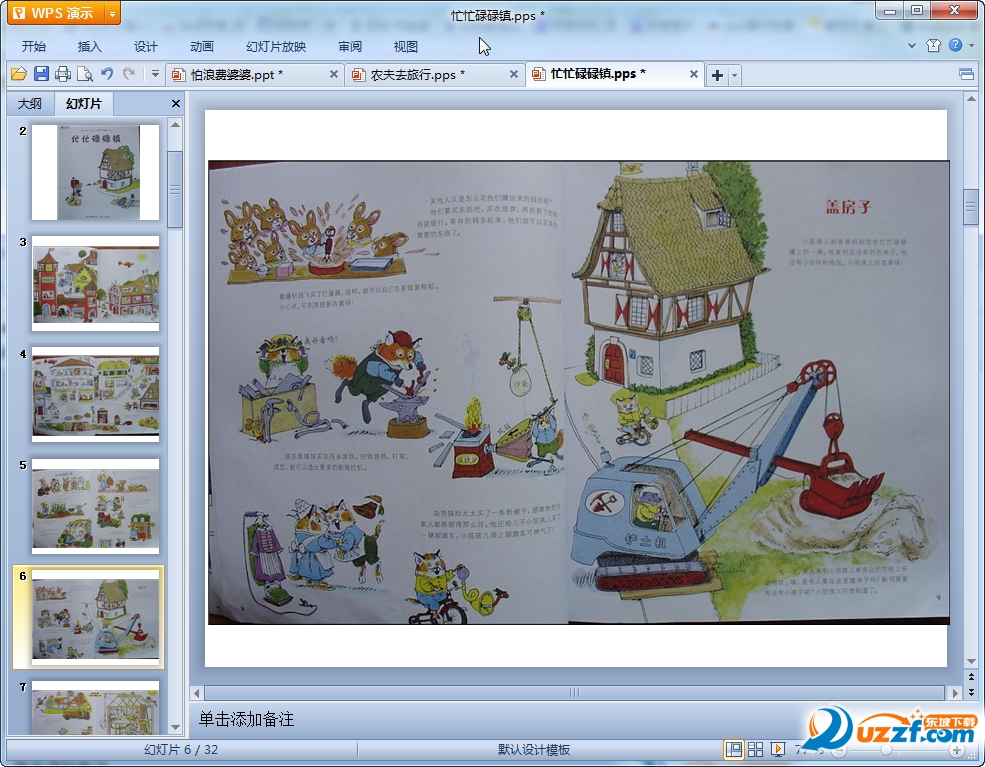This screenshot has height=767, width=985.
Task: Save the presentation with the floppy disk icon
Action: (x=41, y=74)
